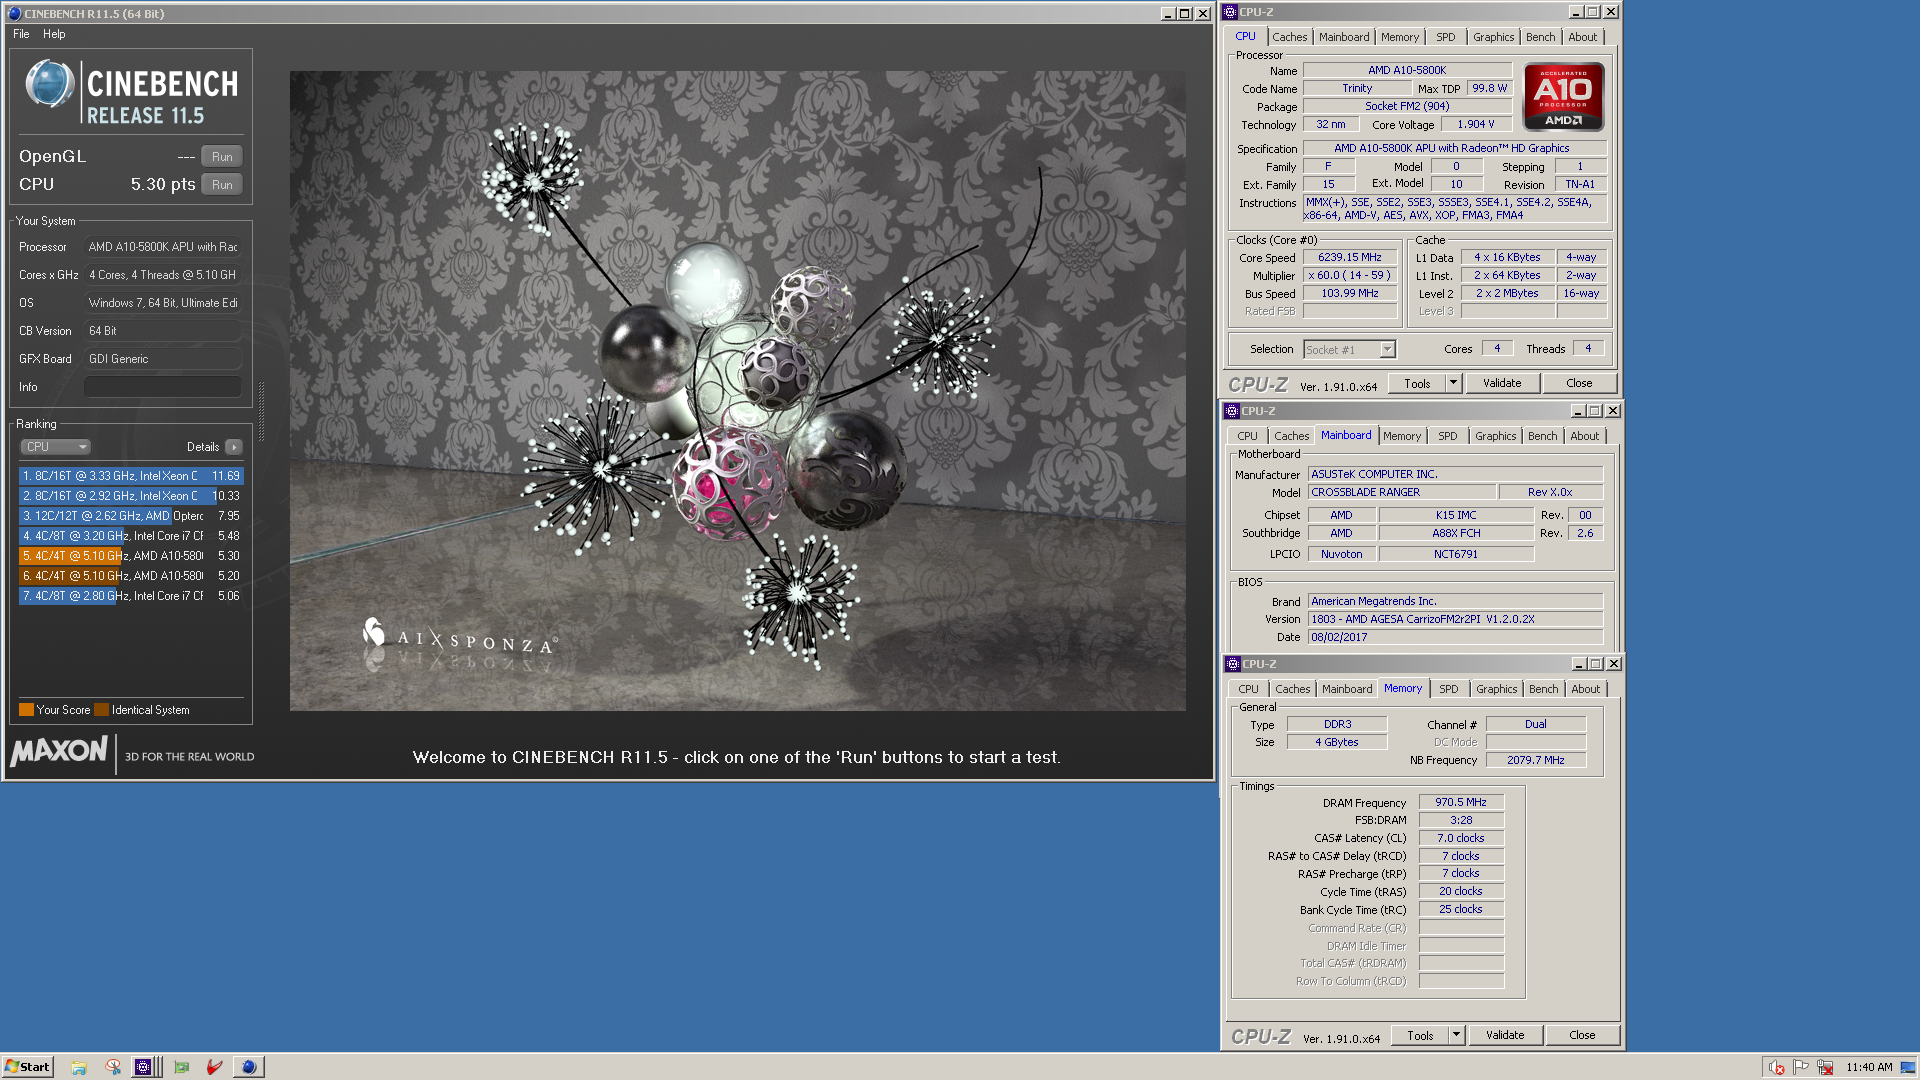The image size is (1920, 1080).
Task: Select Bench tab in the Memory CPU-Z window
Action: click(x=1543, y=689)
